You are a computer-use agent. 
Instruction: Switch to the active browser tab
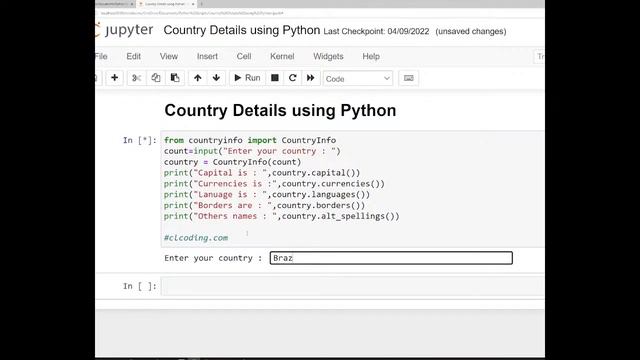pos(165,4)
